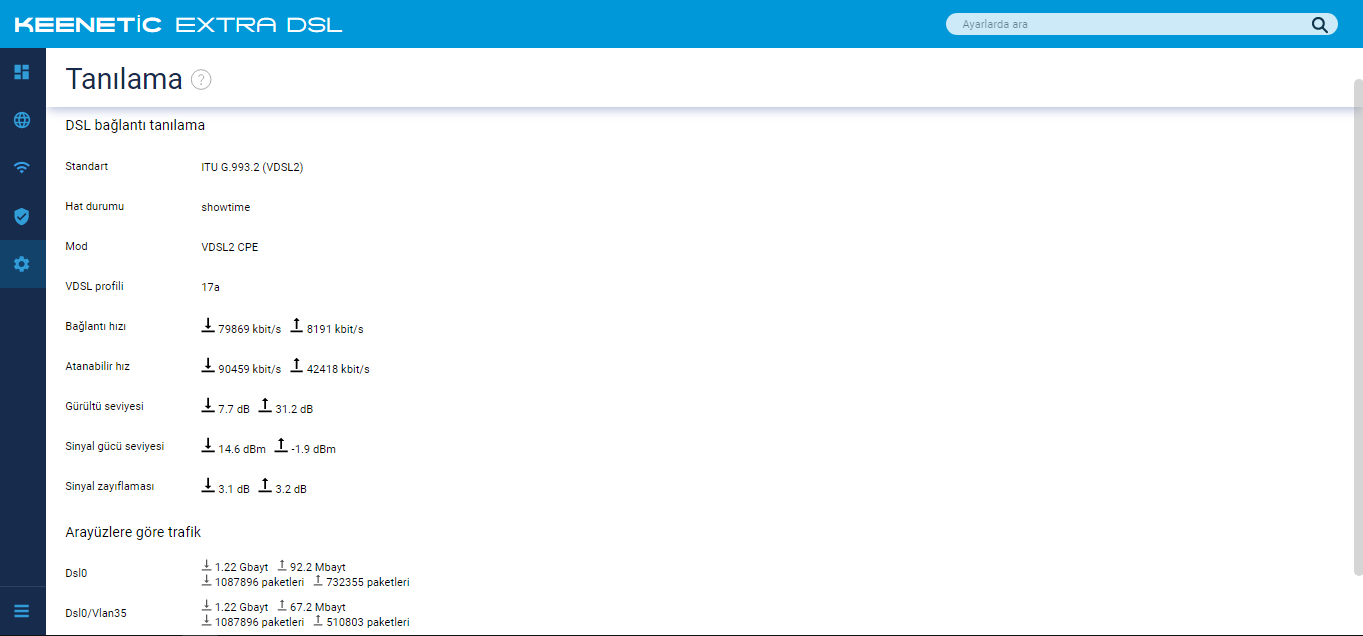Click the 'Mod' label
The height and width of the screenshot is (636, 1363).
(x=76, y=246)
